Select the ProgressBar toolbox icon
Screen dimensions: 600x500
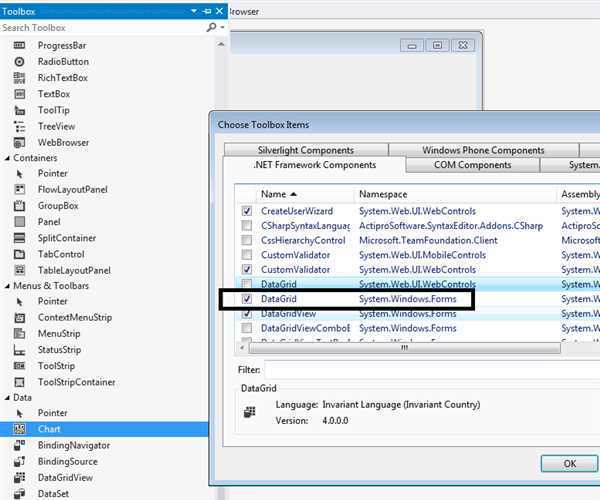click(x=19, y=45)
